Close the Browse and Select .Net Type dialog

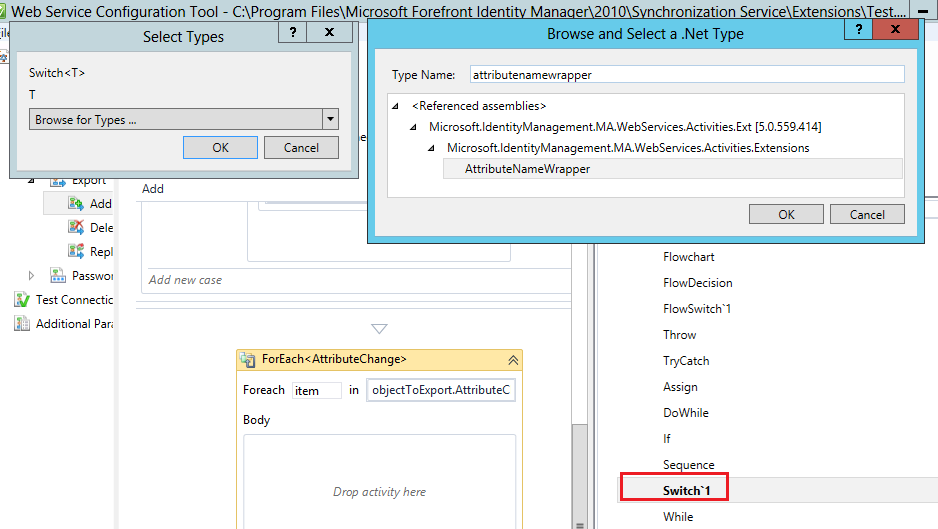pos(895,29)
